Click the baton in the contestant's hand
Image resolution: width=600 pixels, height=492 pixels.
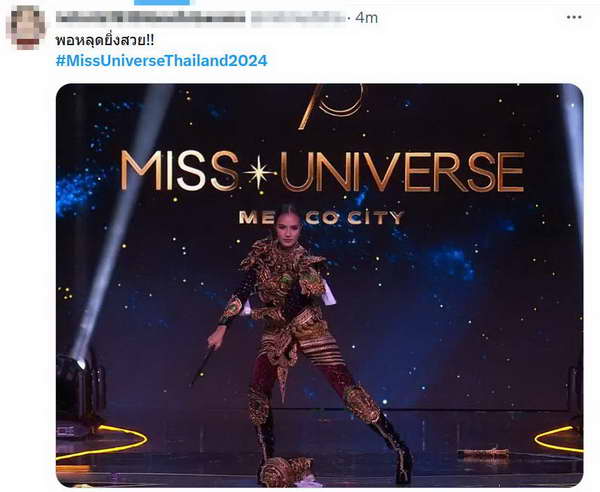203,366
